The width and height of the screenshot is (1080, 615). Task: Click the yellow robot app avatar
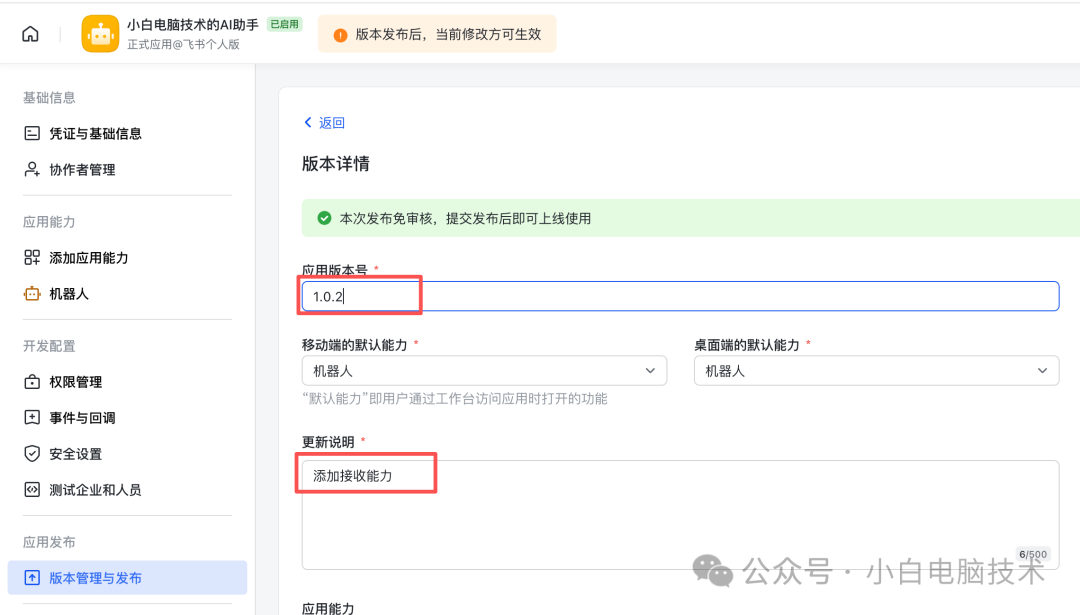(x=100, y=34)
